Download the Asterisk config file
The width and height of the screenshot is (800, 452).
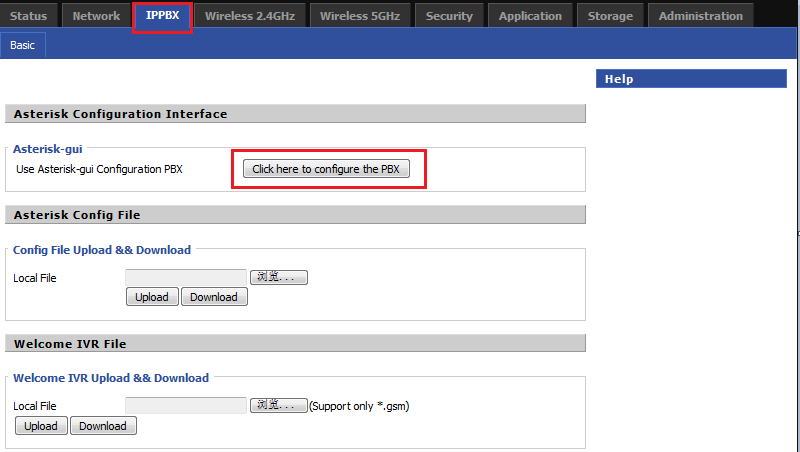point(214,297)
